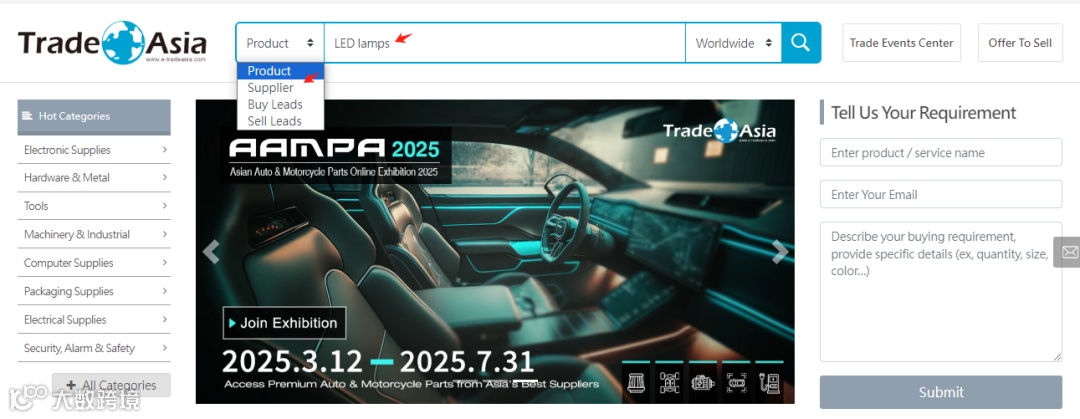Click the Offer To Sell button
This screenshot has height=419, width=1080.
(1020, 43)
